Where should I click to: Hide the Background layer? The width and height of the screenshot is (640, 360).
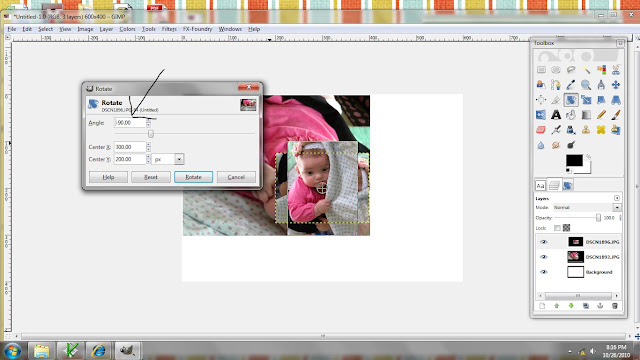(x=543, y=272)
